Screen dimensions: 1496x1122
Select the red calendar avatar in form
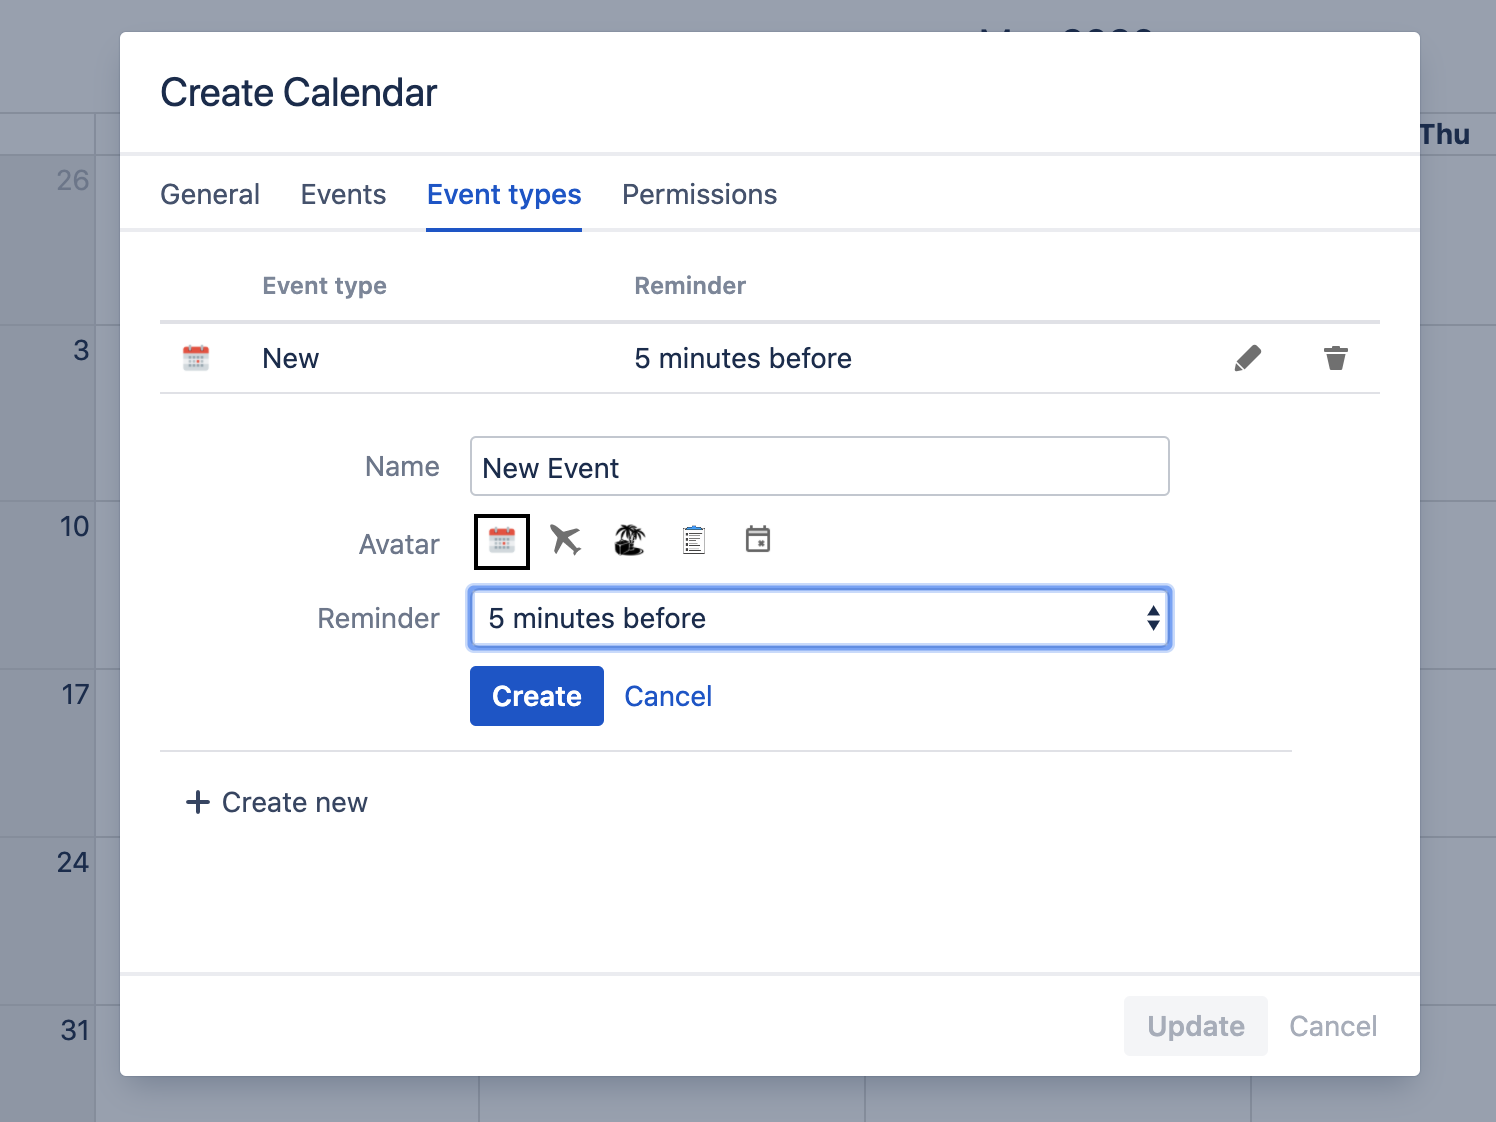pyautogui.click(x=502, y=542)
